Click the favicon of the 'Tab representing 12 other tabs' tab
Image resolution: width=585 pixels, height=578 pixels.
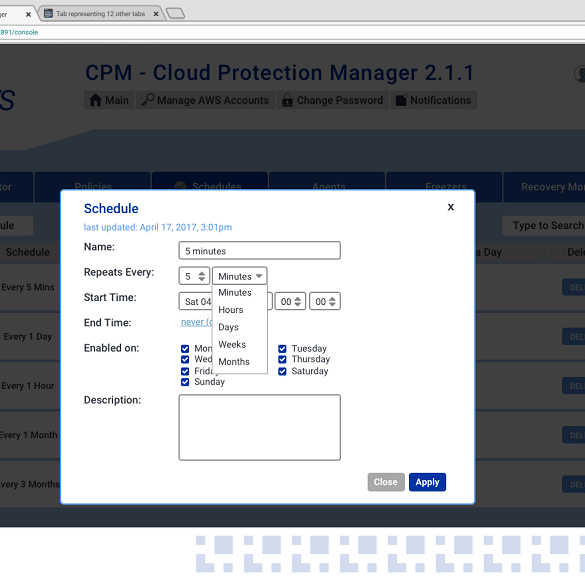(x=48, y=13)
